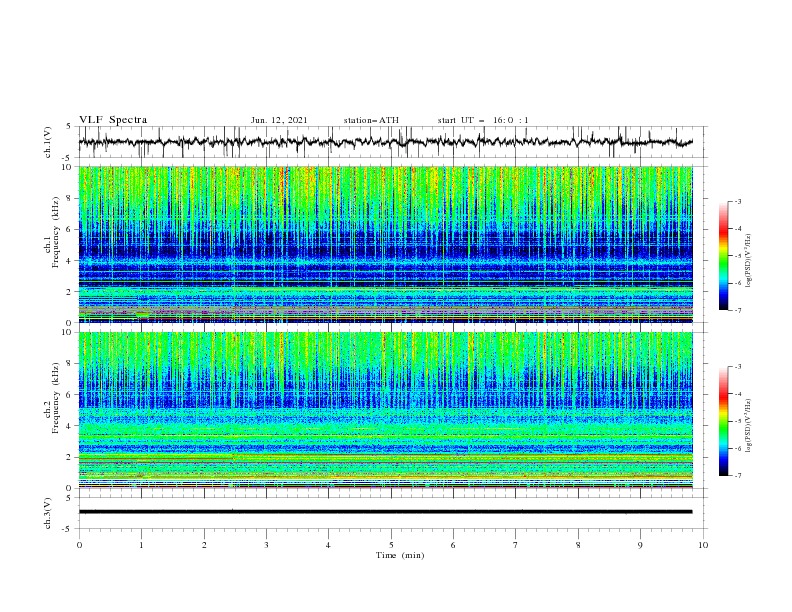Click the 'Time (min)' axis label

pos(400,555)
